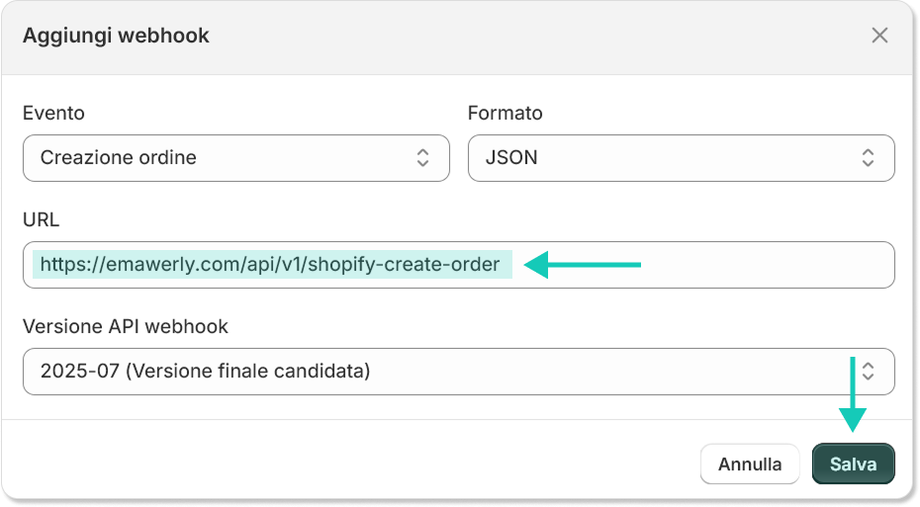This screenshot has height=507, width=920.
Task: Click the chevron icon in API version selector
Action: (x=868, y=372)
